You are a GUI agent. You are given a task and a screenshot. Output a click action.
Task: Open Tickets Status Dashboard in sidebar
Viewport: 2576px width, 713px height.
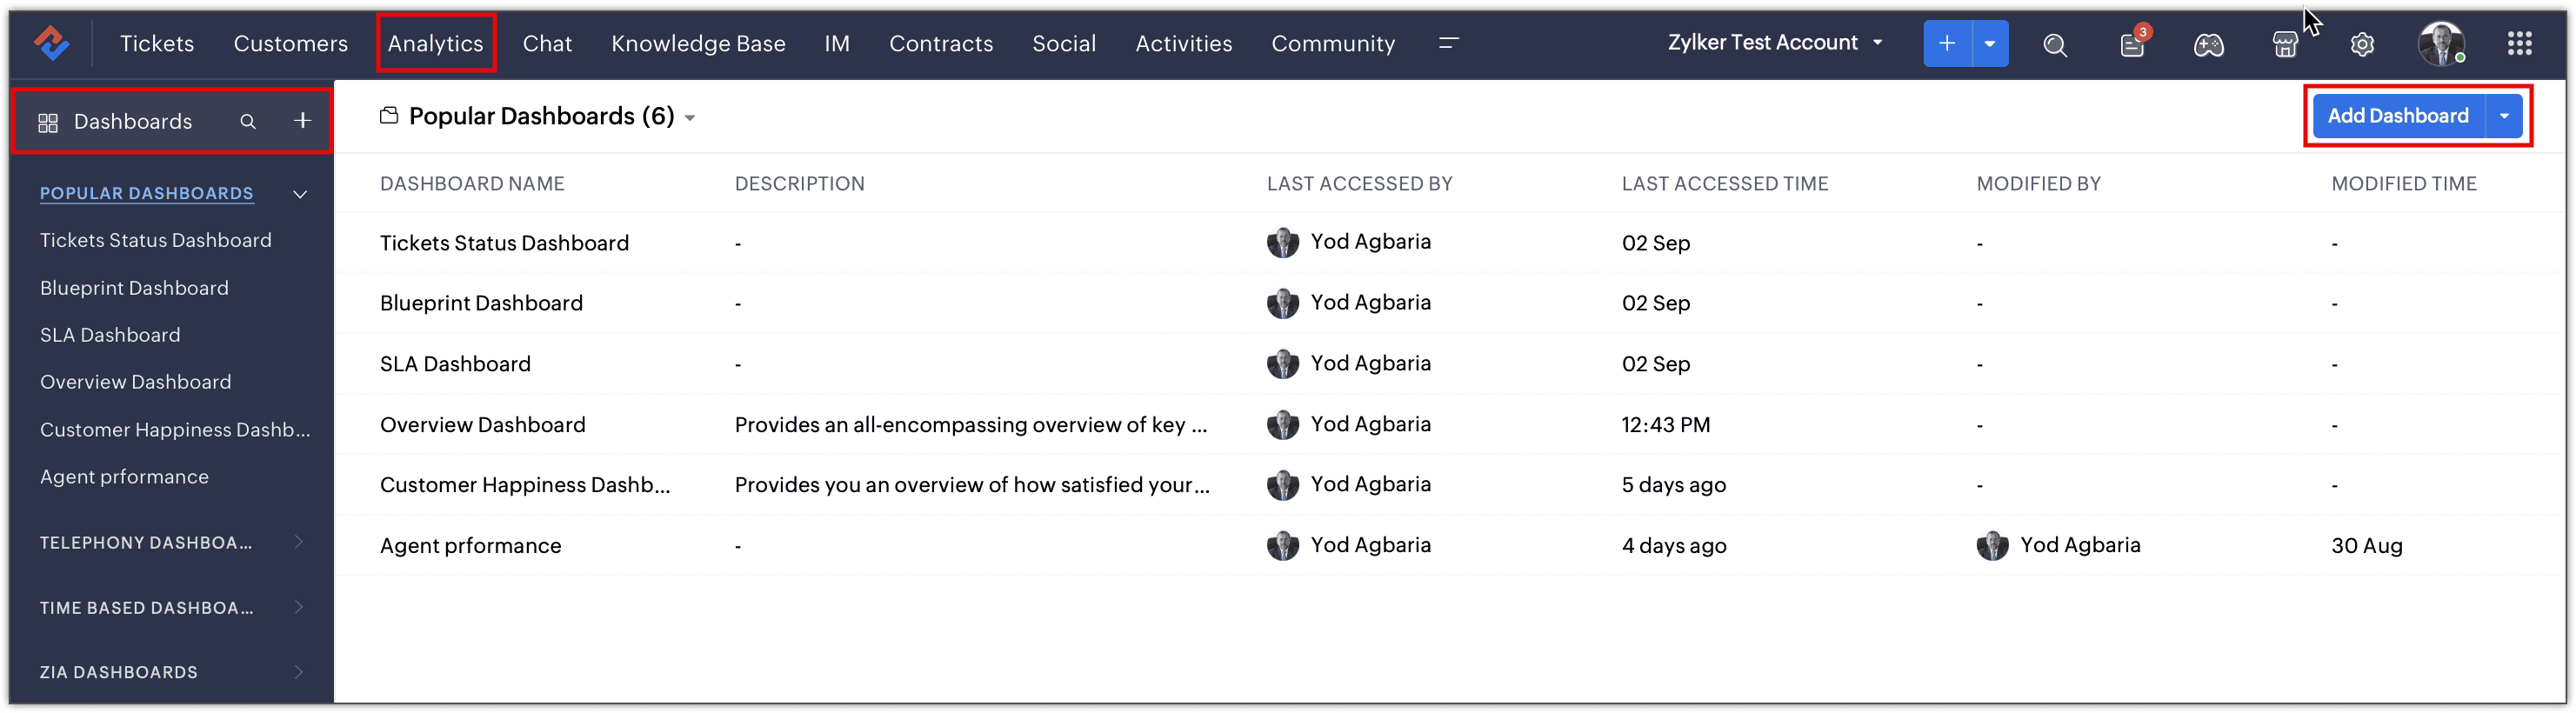(156, 240)
